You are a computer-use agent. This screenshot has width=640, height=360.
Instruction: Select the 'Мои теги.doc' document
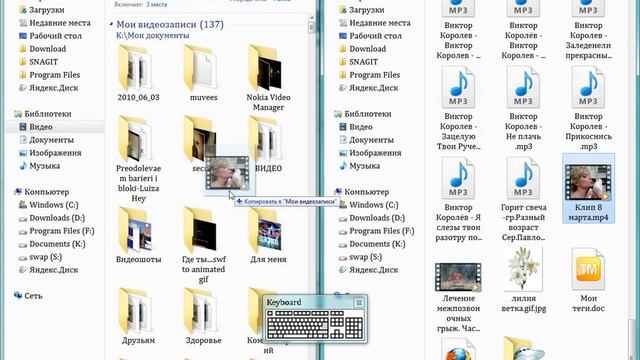588,281
